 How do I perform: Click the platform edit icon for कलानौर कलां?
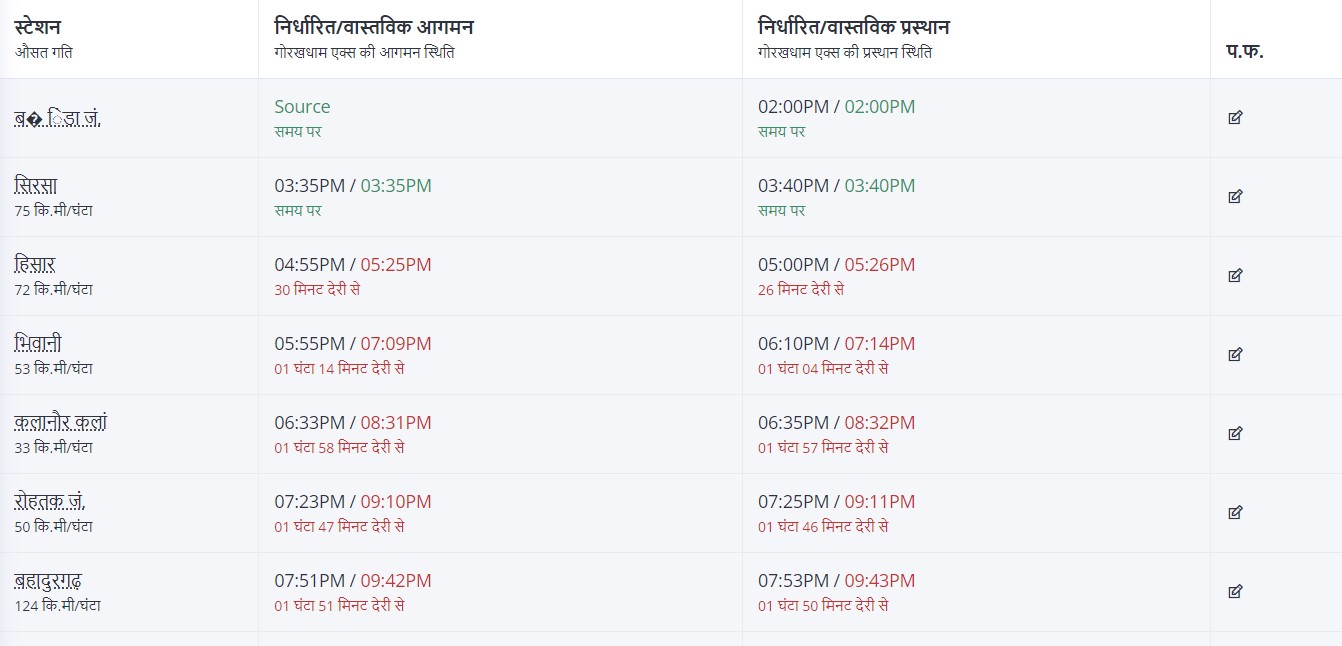tap(1235, 434)
